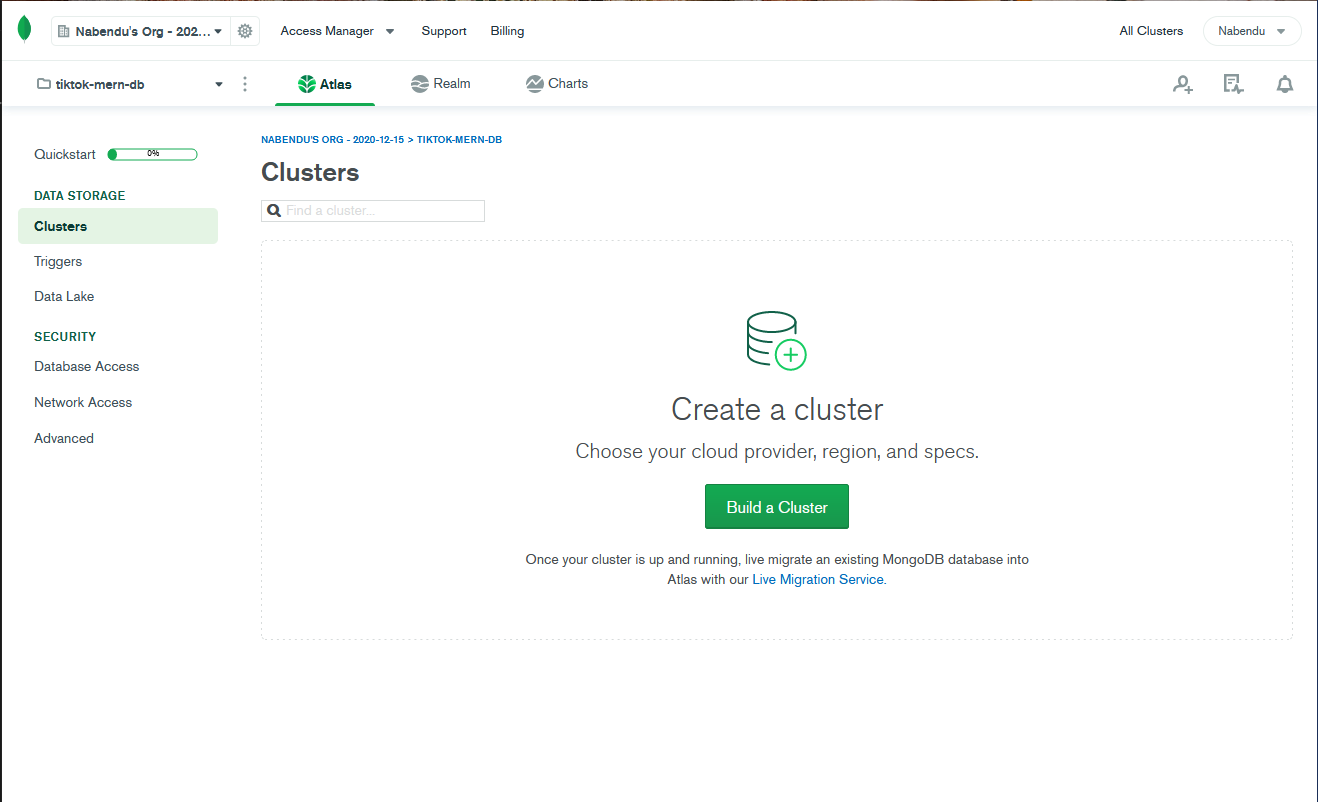Go to All Clusters
The height and width of the screenshot is (802, 1318).
(1151, 31)
